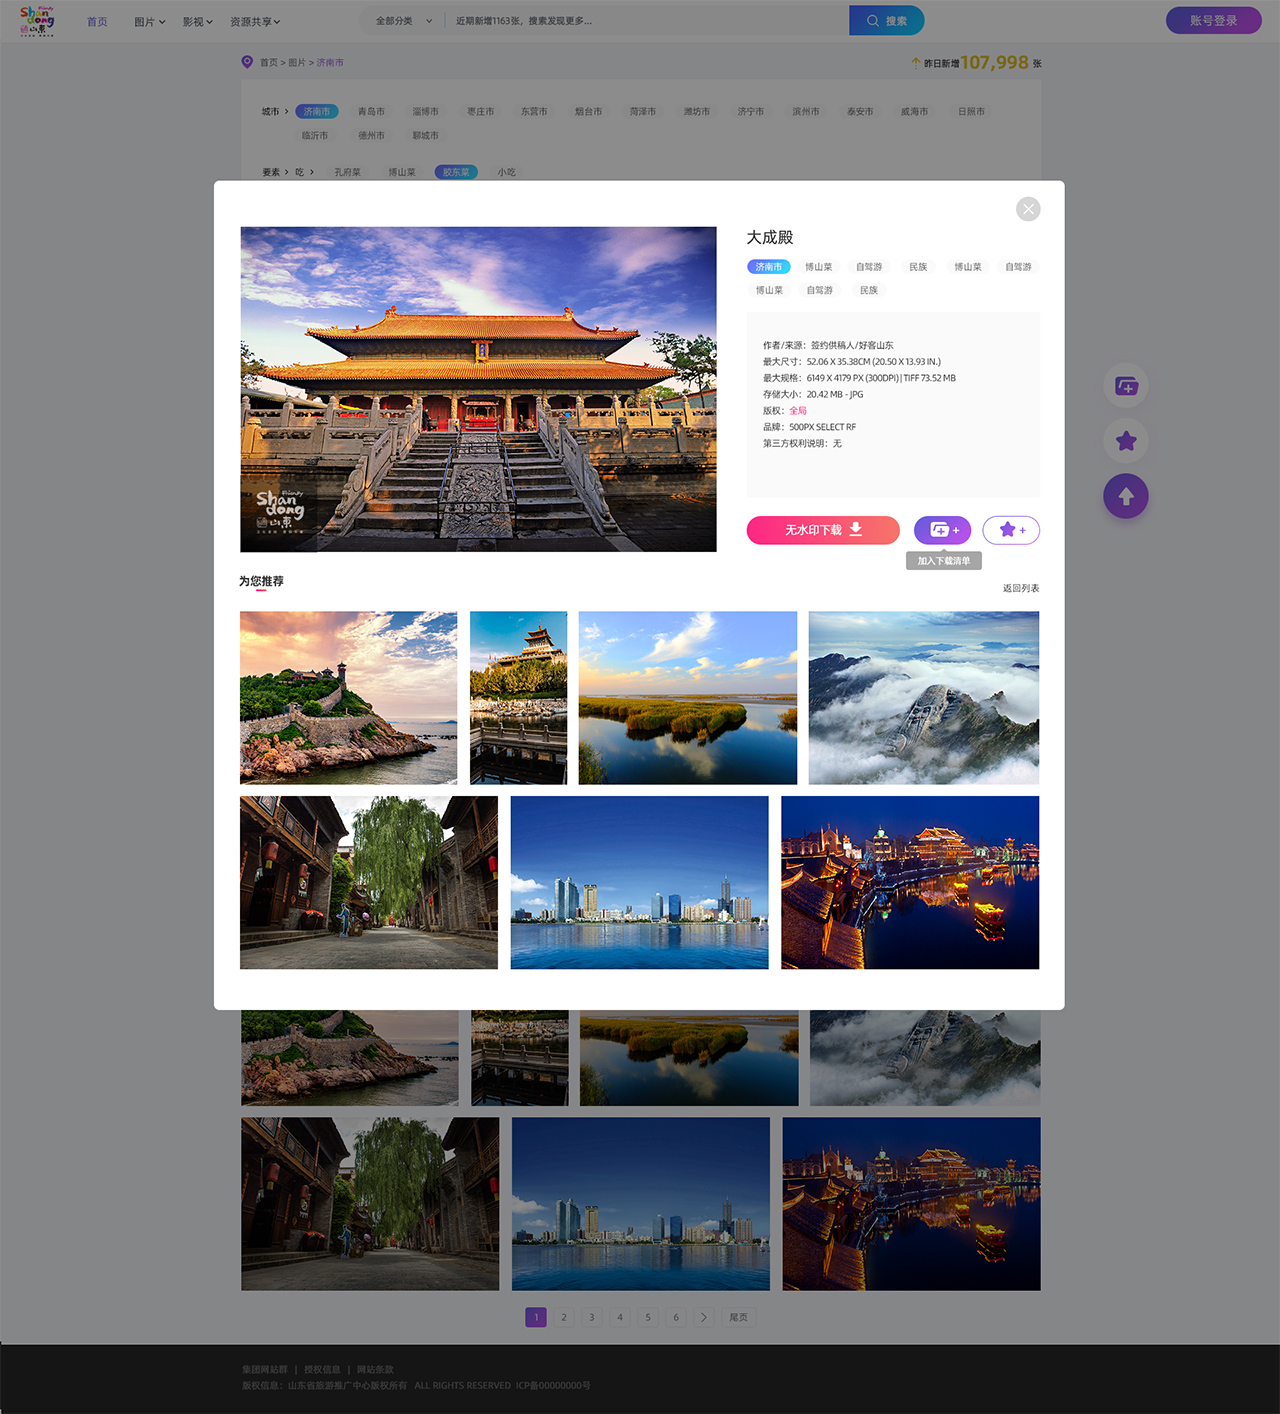Open the recommended wetland lake reflection photo
Screen dimensions: 1280x1414
click(x=688, y=698)
